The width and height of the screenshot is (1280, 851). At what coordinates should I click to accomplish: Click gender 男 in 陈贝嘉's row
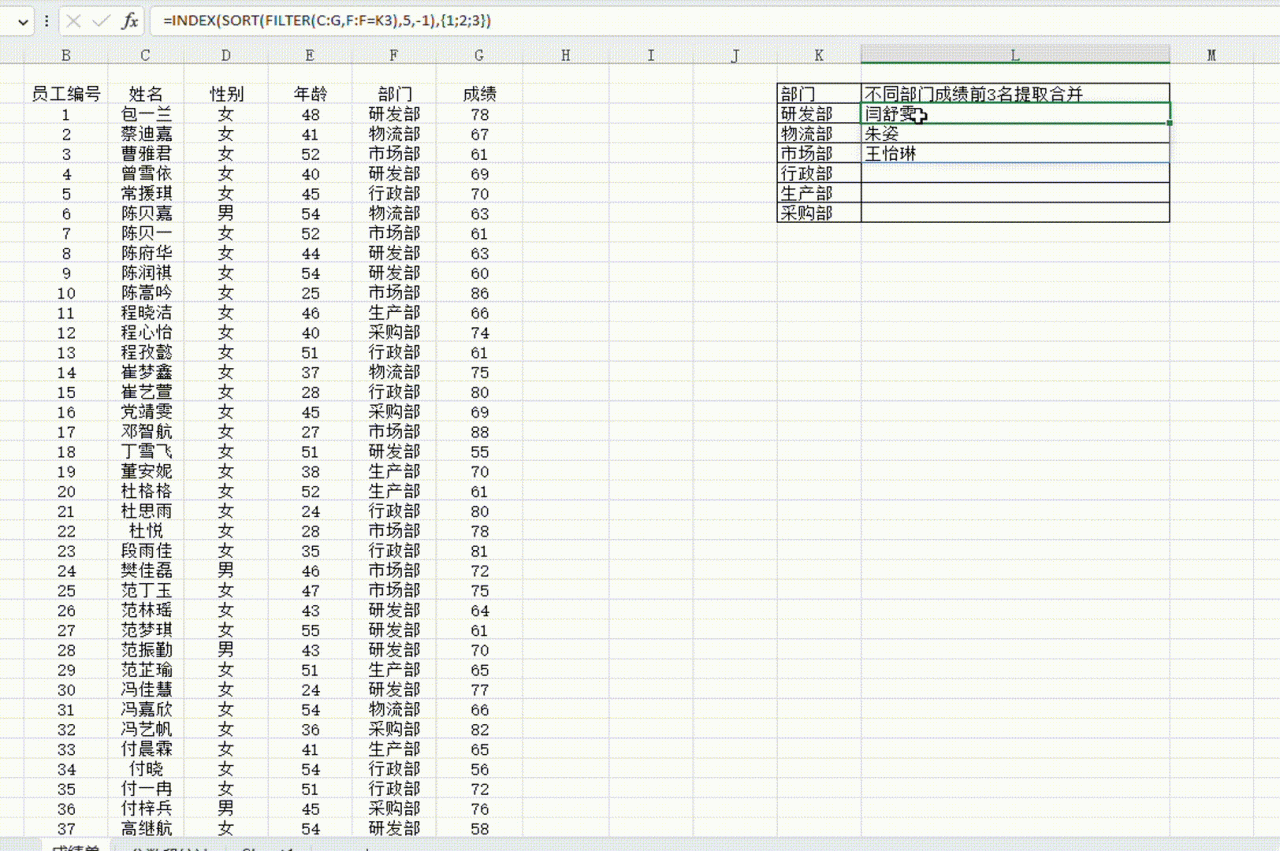click(x=226, y=213)
